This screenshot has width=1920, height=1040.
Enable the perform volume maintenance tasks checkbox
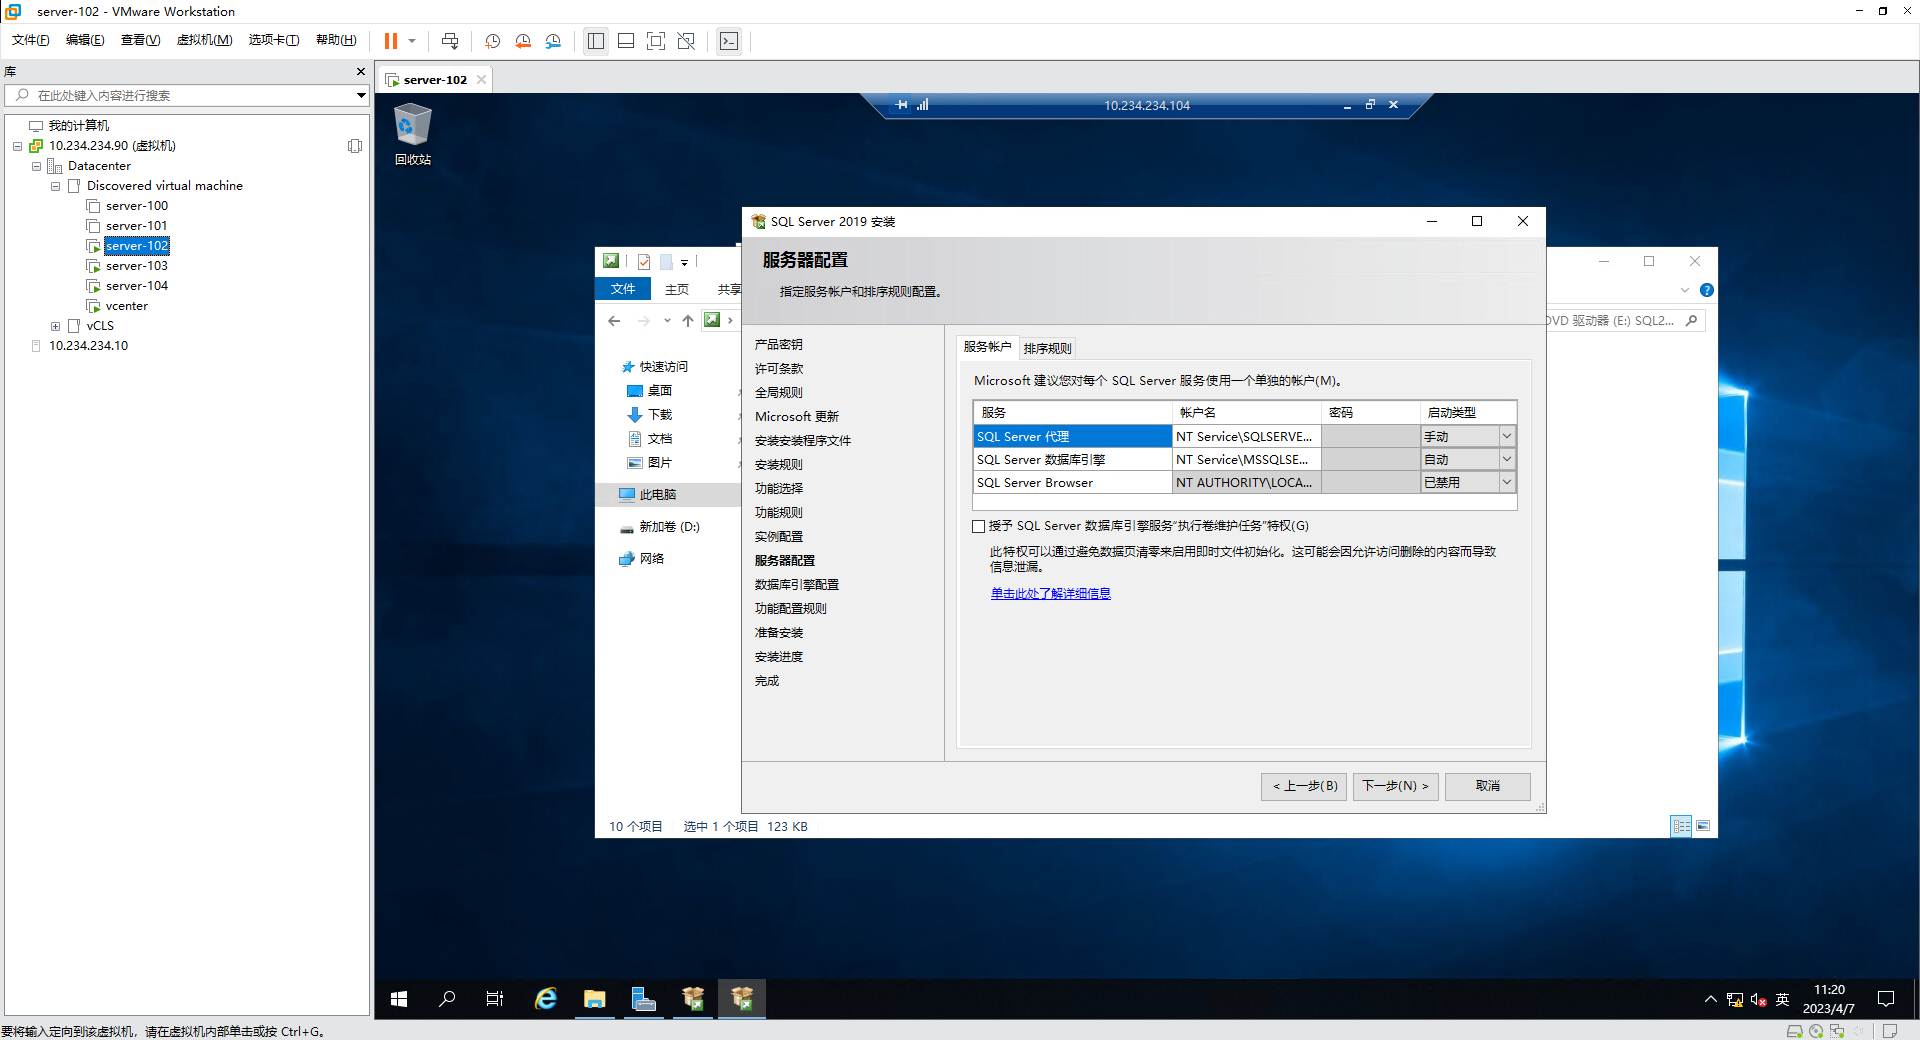pos(979,526)
